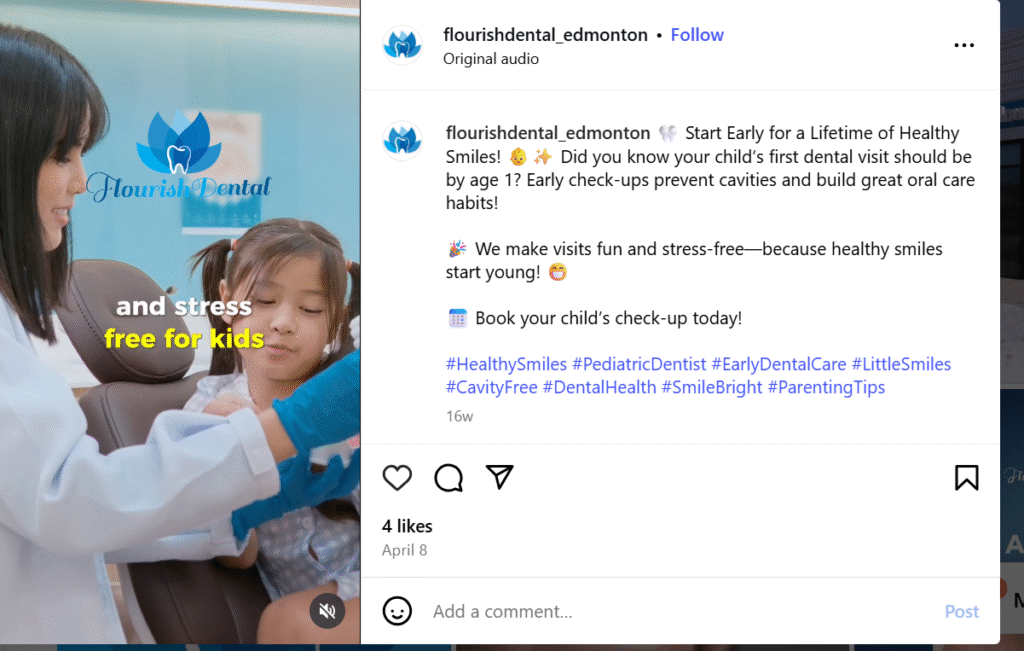Click Original audio link
Screen dimensions: 1024x651
(491, 59)
